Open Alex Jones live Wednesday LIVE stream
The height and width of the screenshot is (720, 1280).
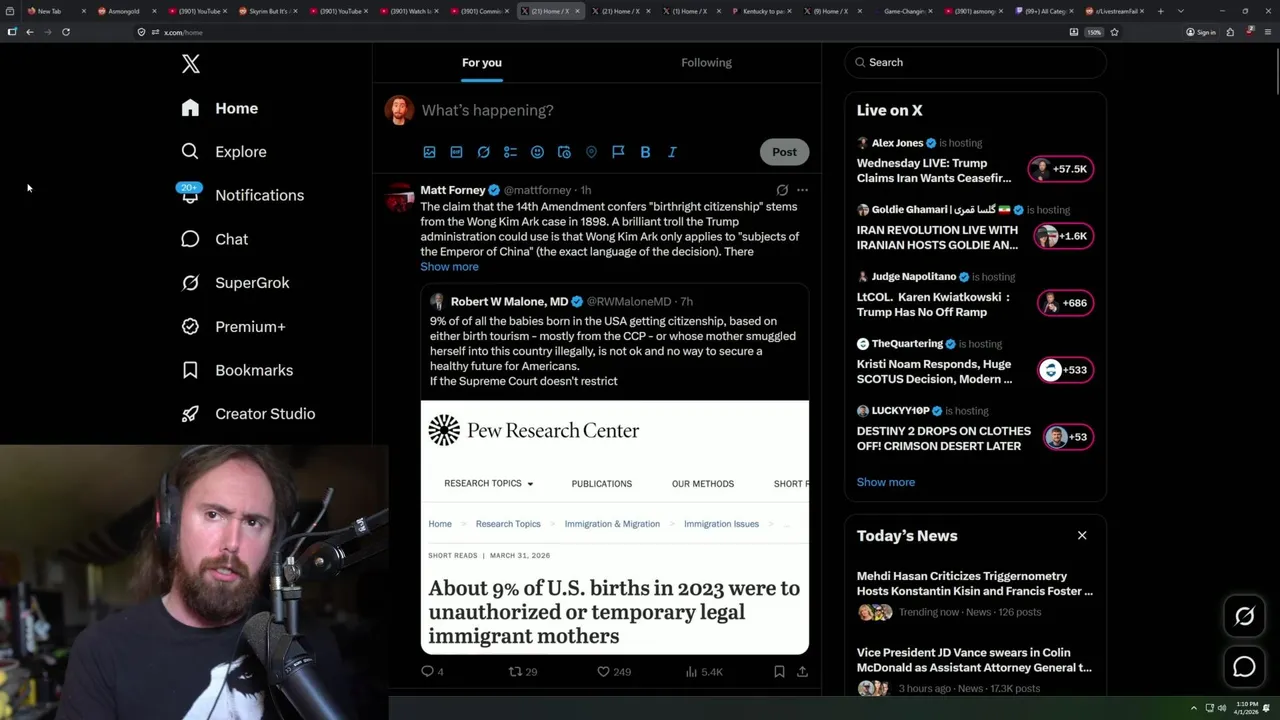click(x=933, y=170)
